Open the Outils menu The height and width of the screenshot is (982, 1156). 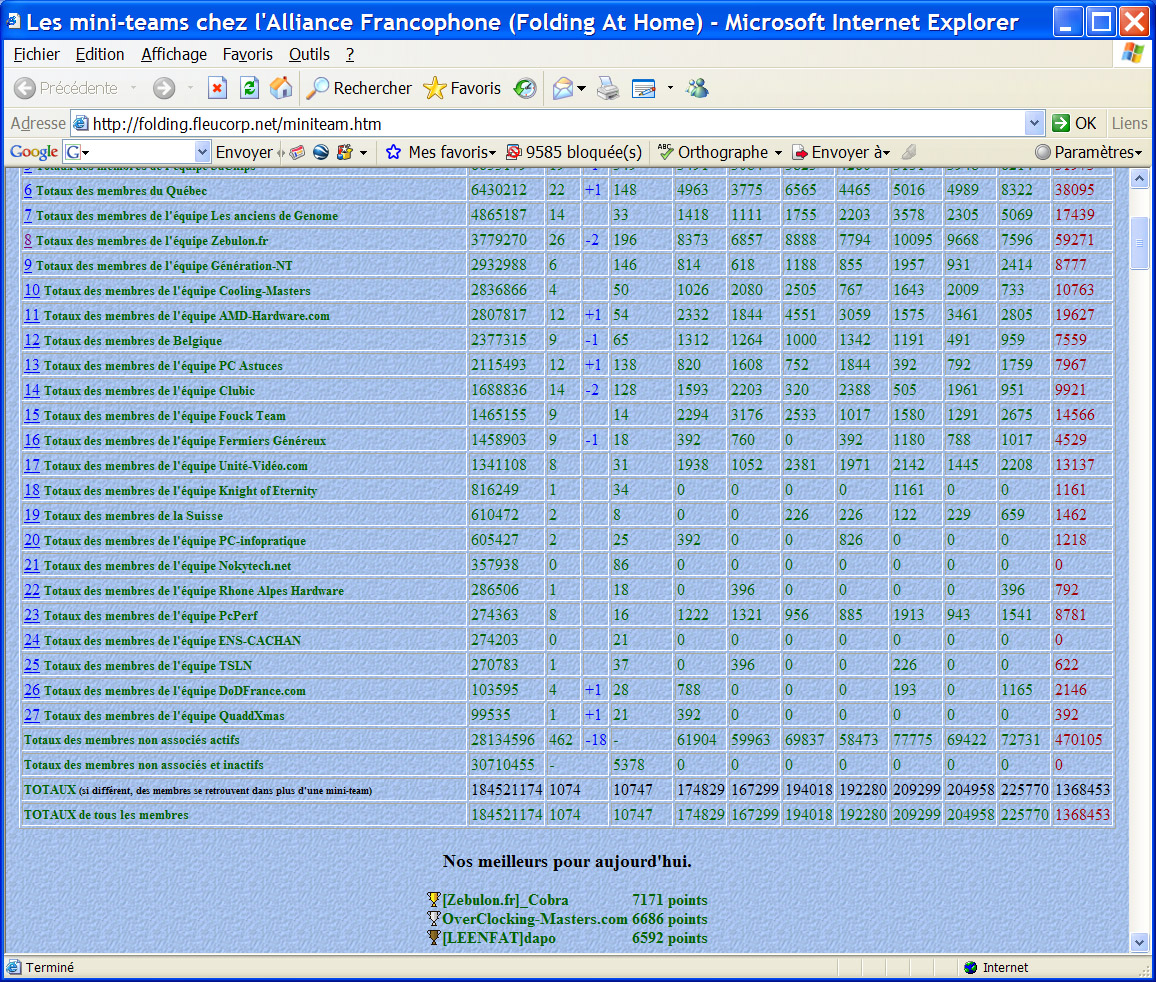pyautogui.click(x=309, y=54)
